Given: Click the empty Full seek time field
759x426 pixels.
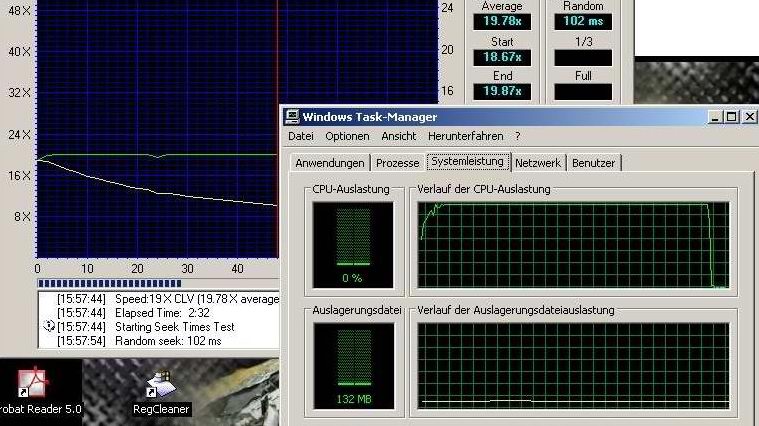Looking at the screenshot, I should [583, 91].
